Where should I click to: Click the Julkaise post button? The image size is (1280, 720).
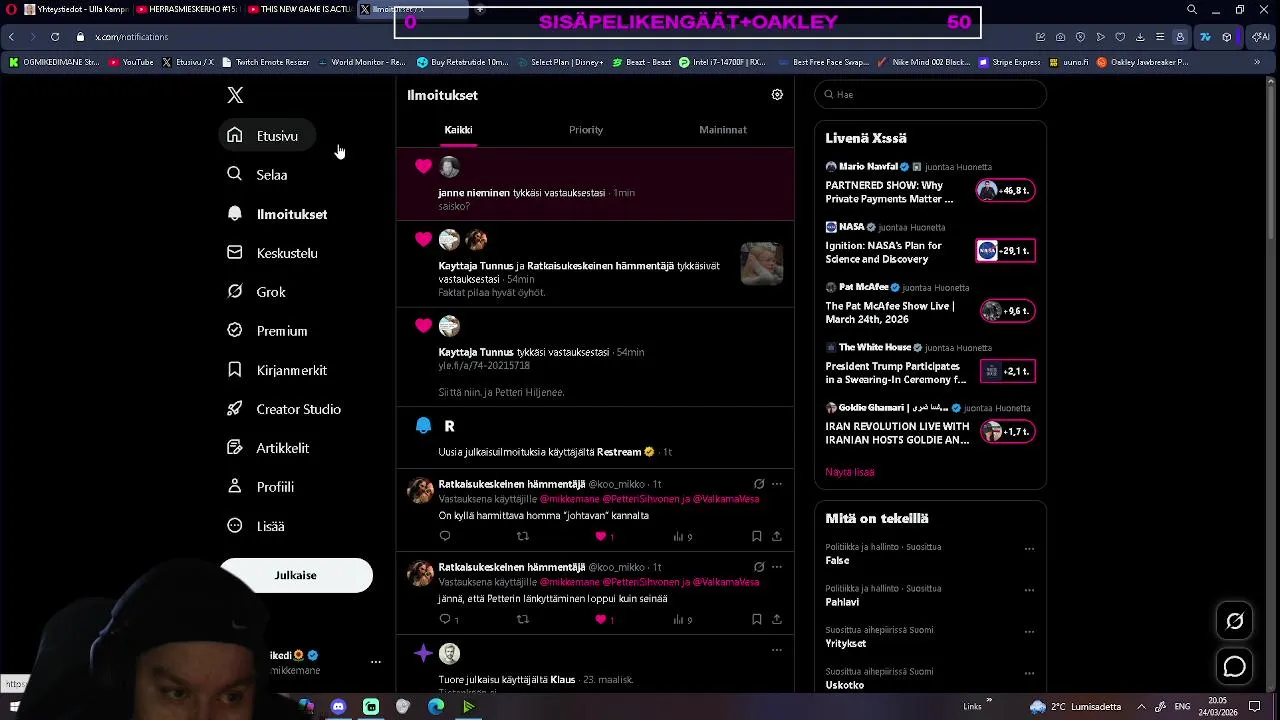(x=296, y=575)
